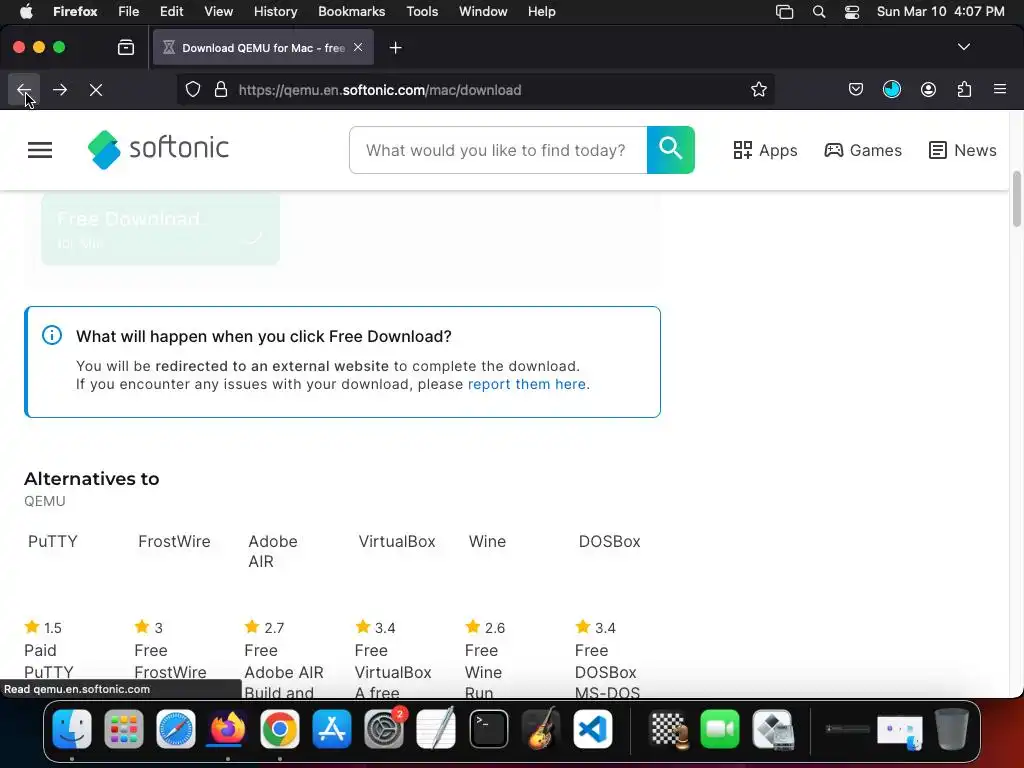
Task: Launch Google Chrome from the Dock
Action: click(280, 729)
